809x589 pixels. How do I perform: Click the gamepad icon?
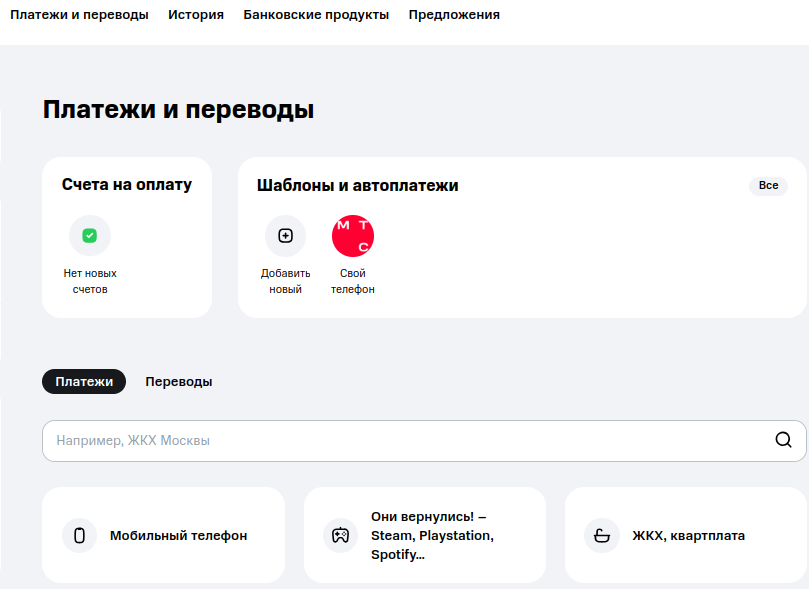(x=341, y=535)
